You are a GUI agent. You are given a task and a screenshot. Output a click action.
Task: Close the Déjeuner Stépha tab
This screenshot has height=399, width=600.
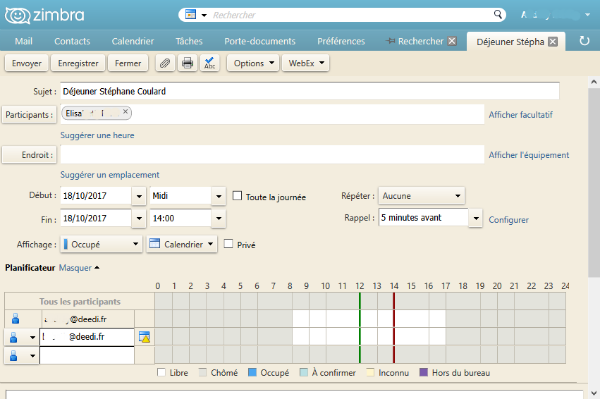[553, 42]
